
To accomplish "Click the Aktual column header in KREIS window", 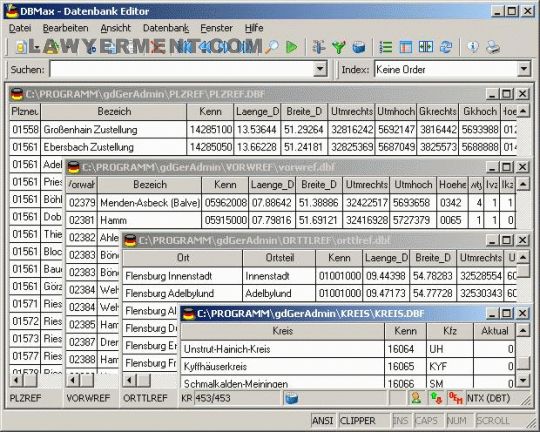I will pyautogui.click(x=495, y=331).
